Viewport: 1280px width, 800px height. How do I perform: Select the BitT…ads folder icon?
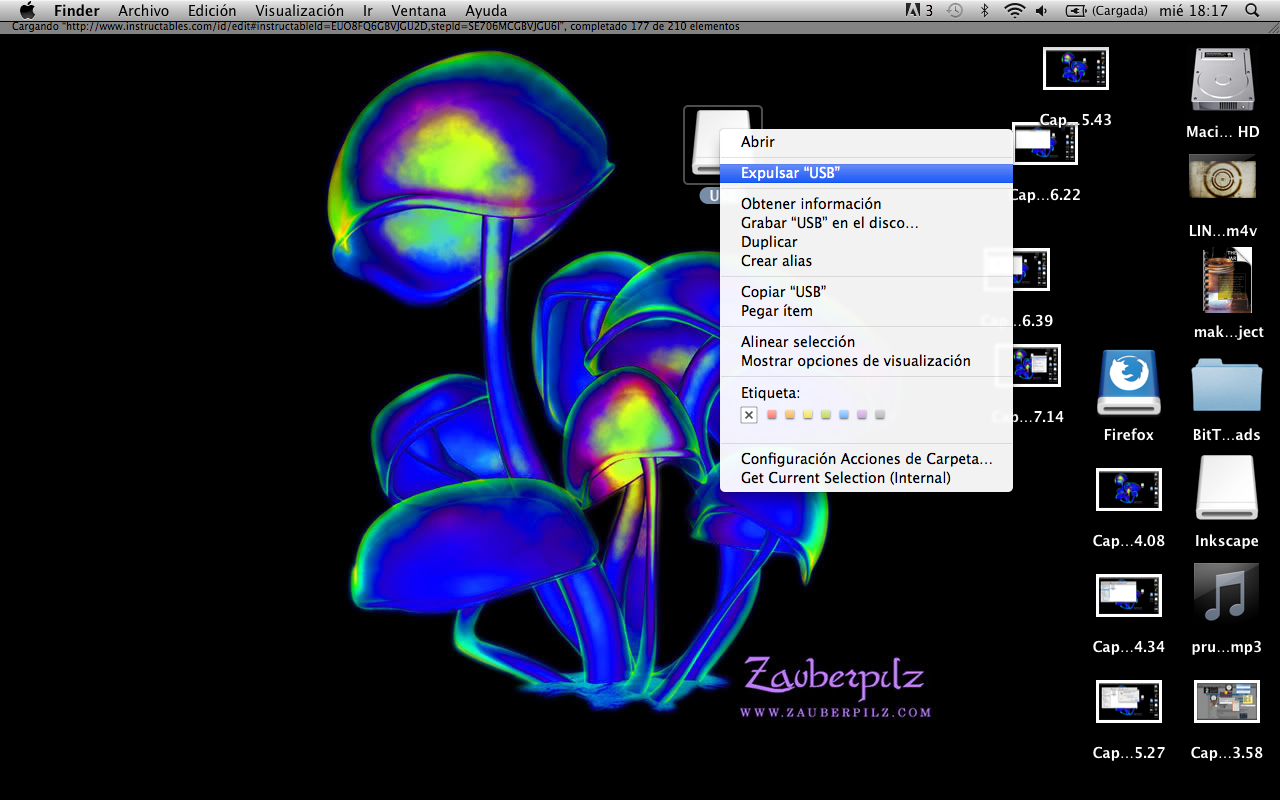[x=1226, y=384]
